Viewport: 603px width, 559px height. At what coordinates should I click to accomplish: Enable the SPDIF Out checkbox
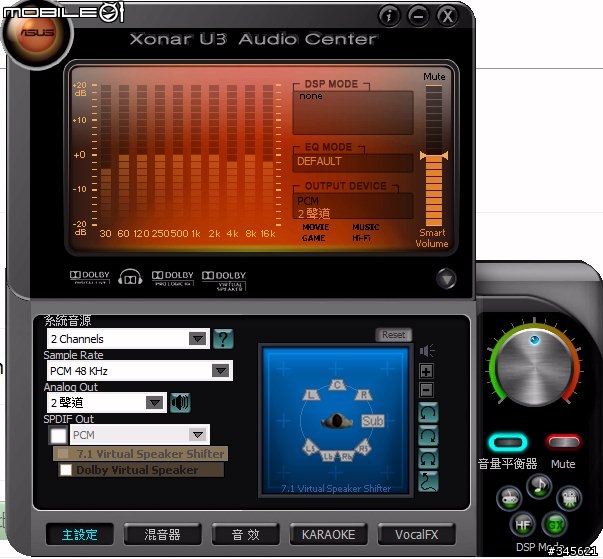pyautogui.click(x=58, y=435)
